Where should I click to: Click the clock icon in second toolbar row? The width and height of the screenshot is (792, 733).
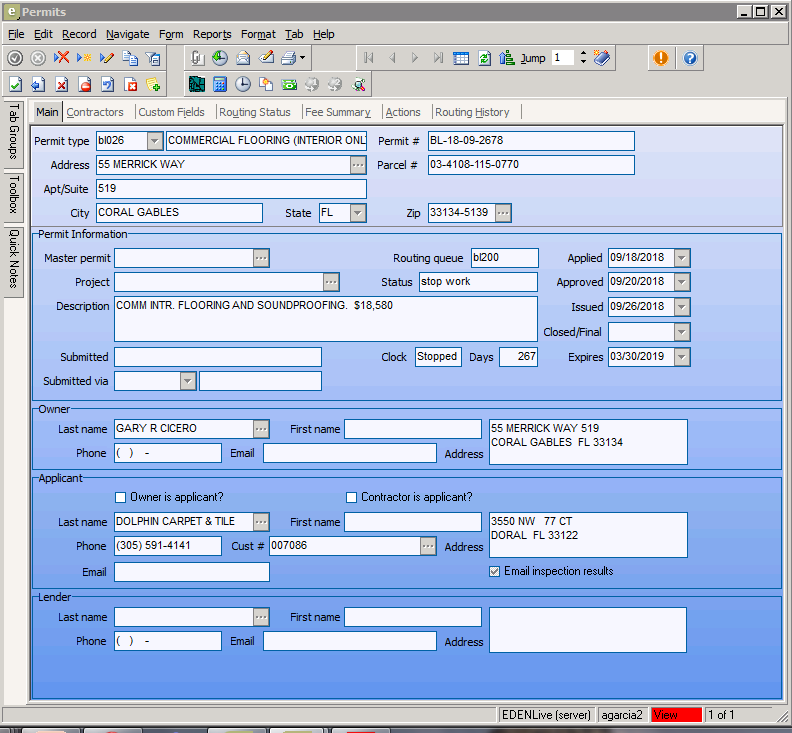click(242, 84)
